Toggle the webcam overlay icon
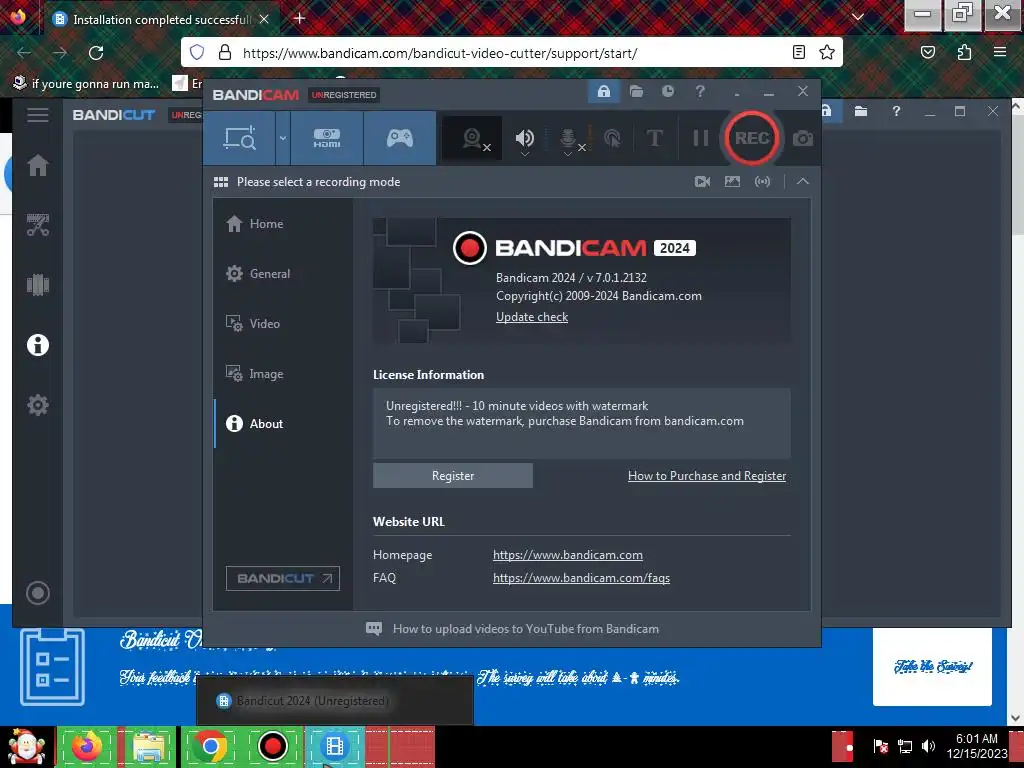The width and height of the screenshot is (1024, 768). point(473,138)
